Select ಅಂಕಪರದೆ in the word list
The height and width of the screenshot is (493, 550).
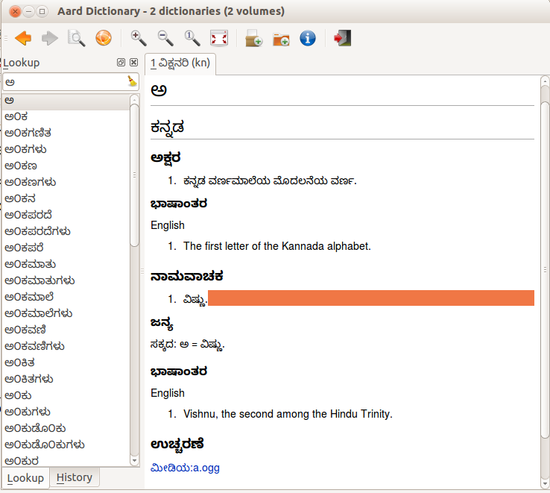click(x=66, y=215)
